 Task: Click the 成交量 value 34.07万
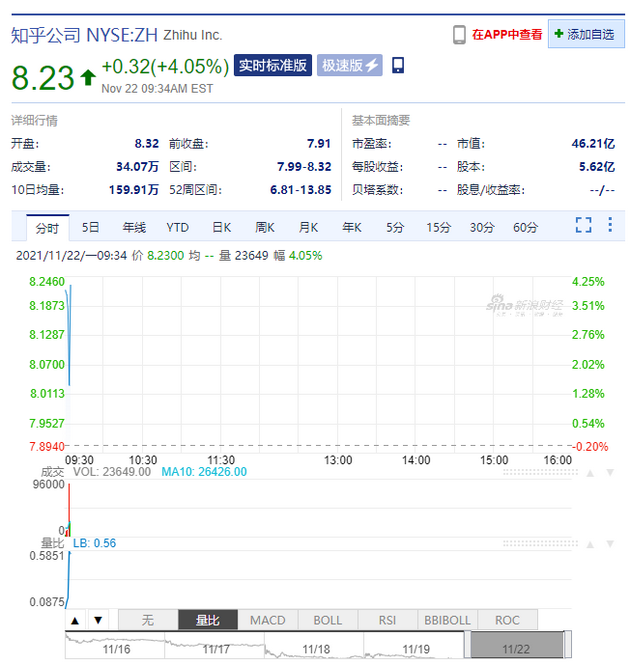click(137, 167)
